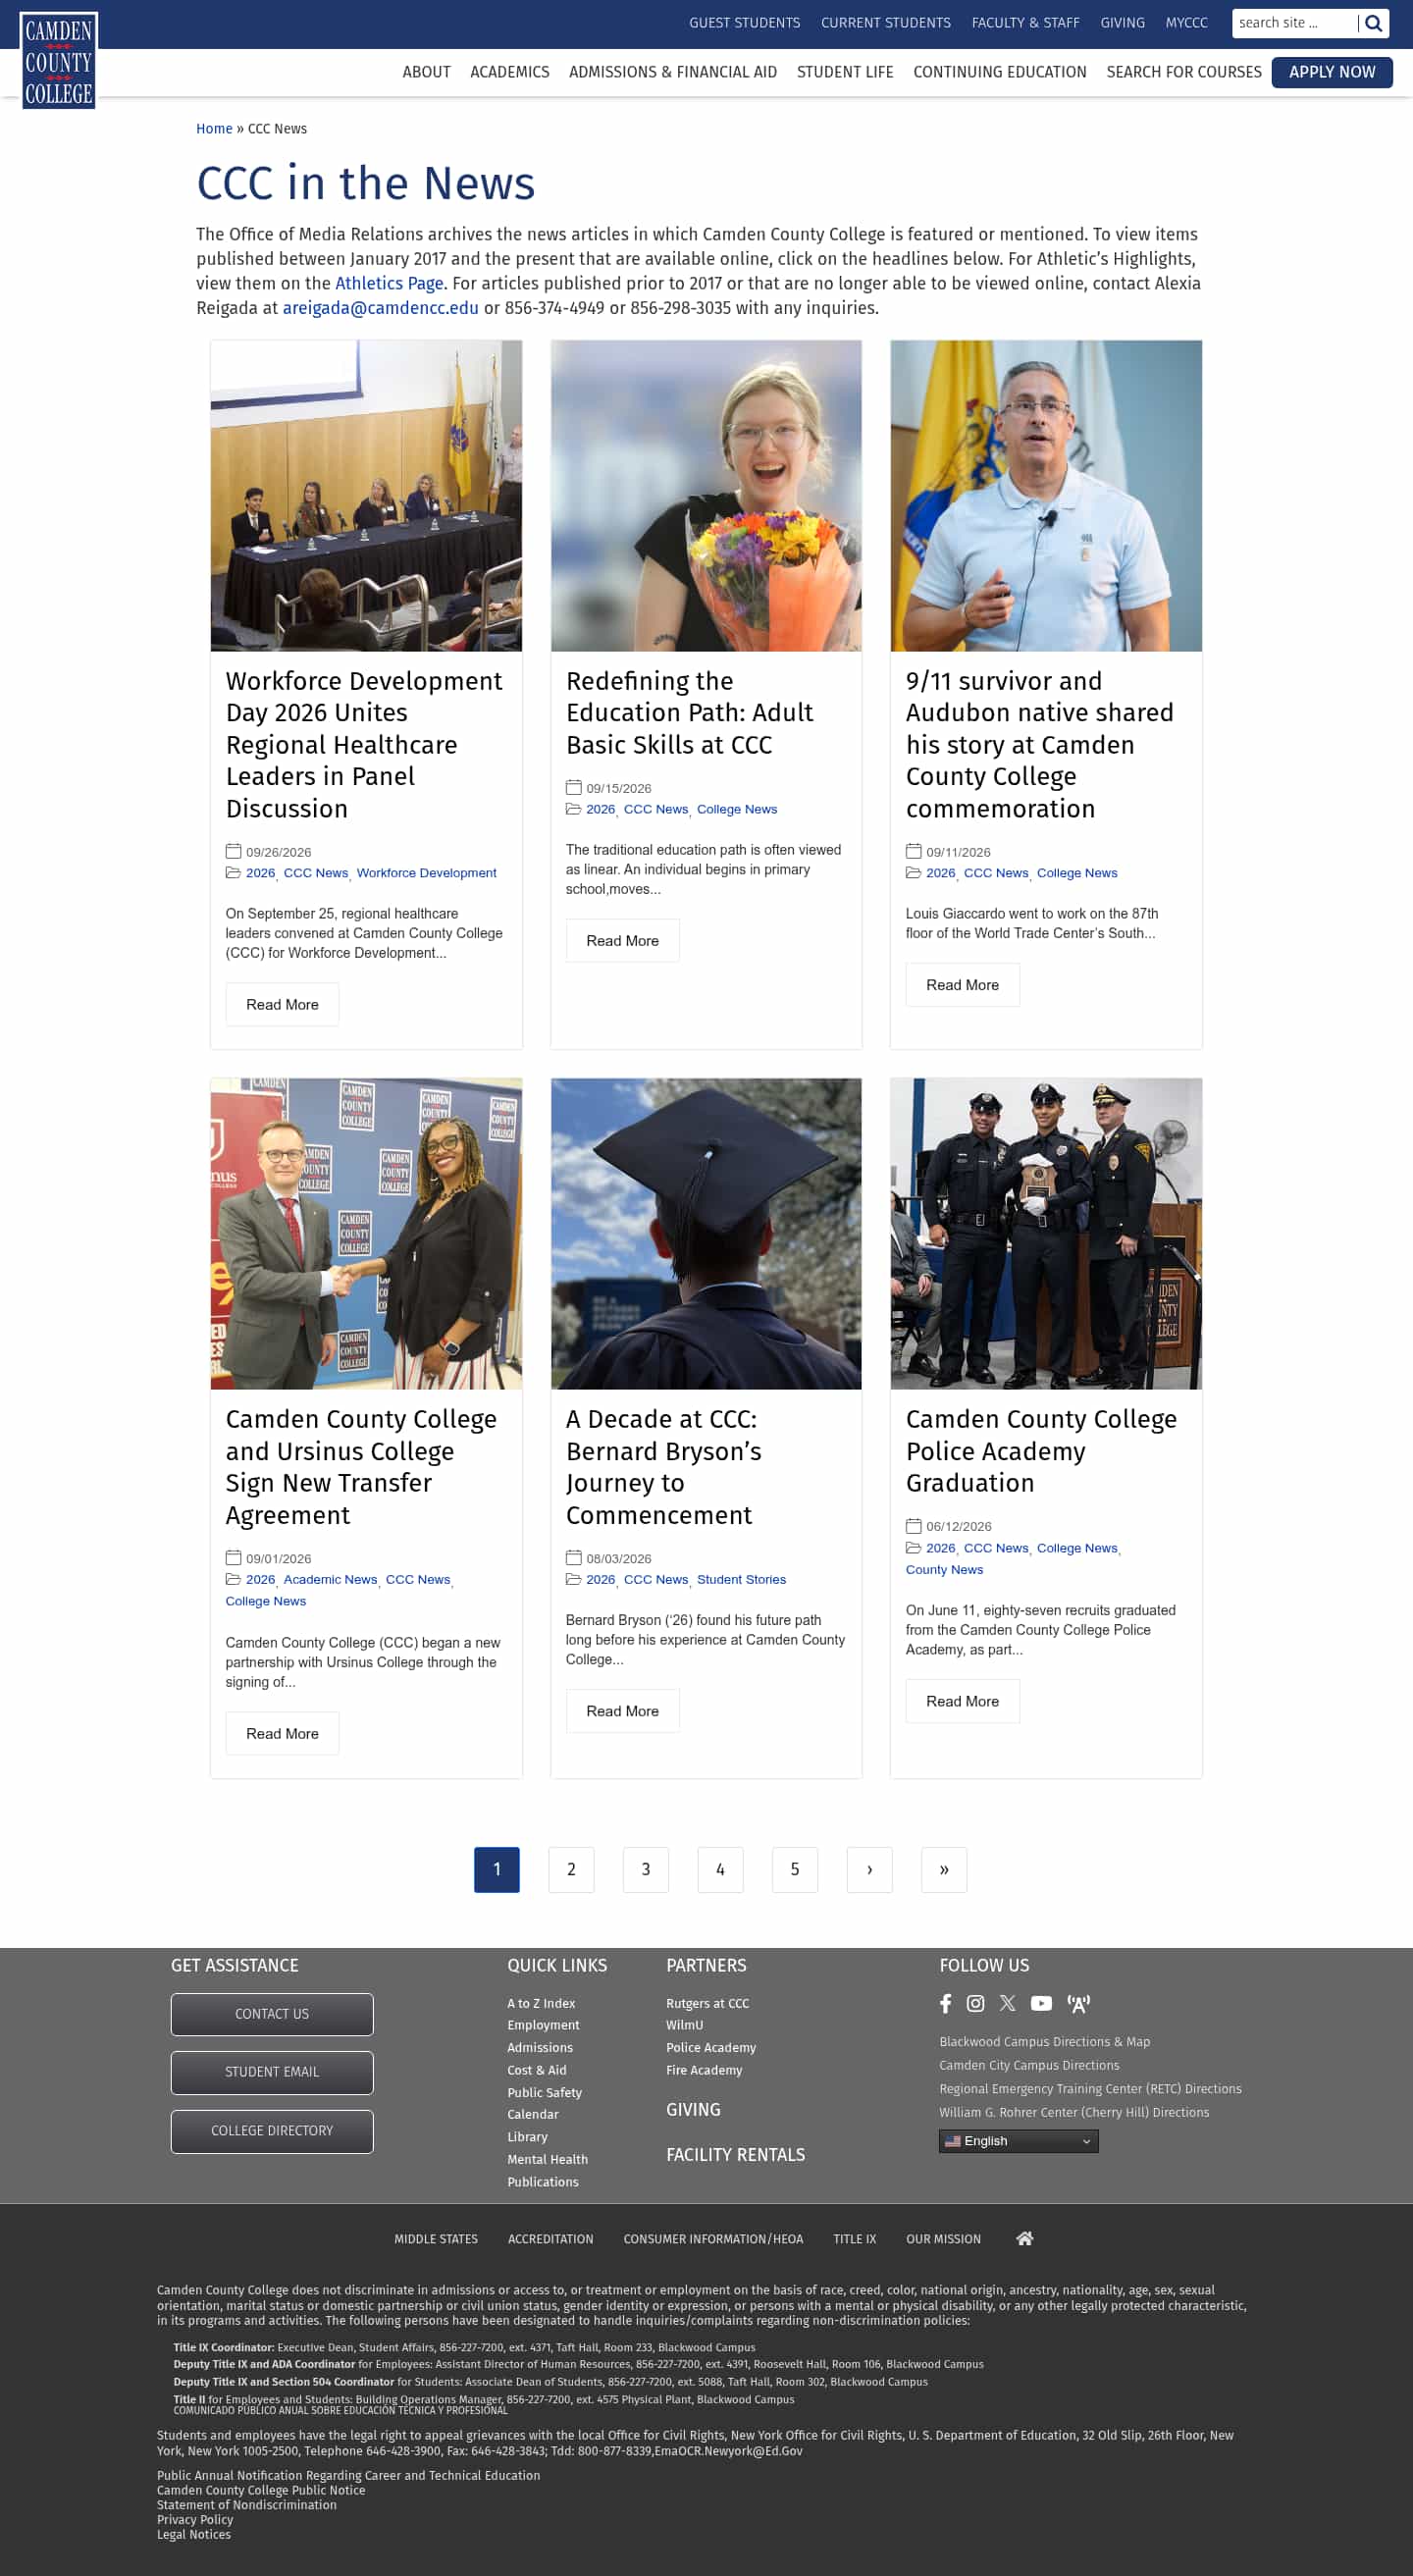Image resolution: width=1413 pixels, height=2576 pixels.
Task: Read More on 9/11 survivor article
Action: (x=962, y=984)
